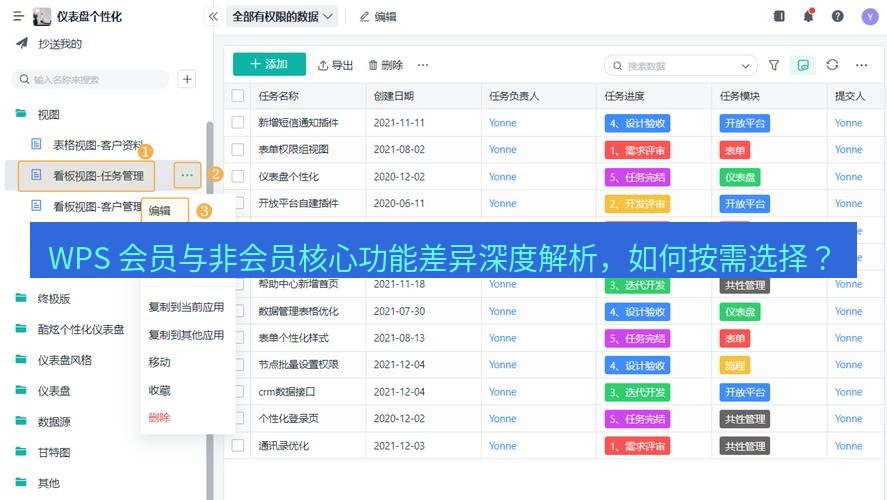887x500 pixels.
Task: Open Yonne link in 新增短信通知插件 负责人 column
Action: 502,123
